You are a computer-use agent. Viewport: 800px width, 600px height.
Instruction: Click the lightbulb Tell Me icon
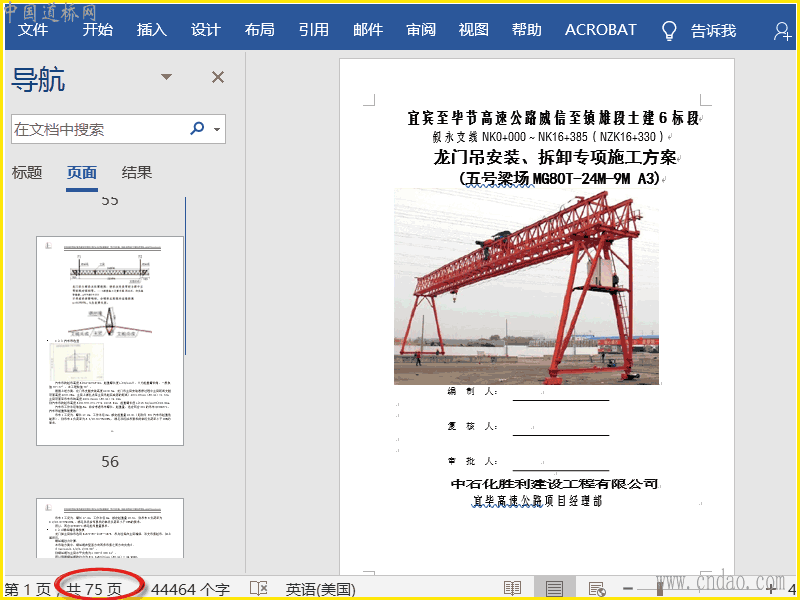coord(669,31)
